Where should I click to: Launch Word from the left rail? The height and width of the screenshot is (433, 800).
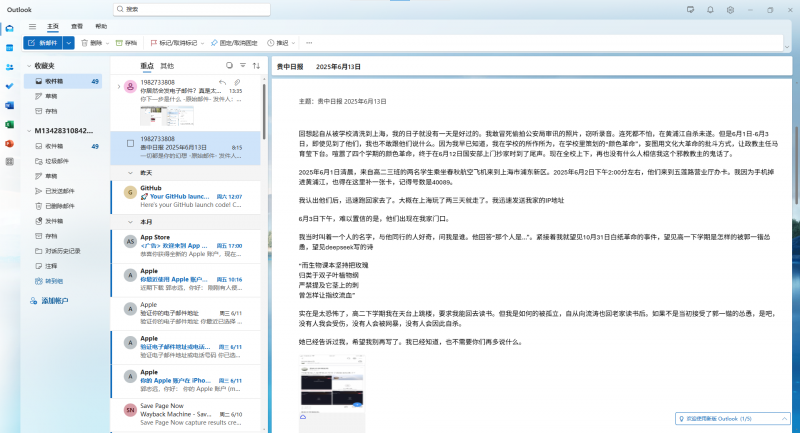(x=9, y=106)
